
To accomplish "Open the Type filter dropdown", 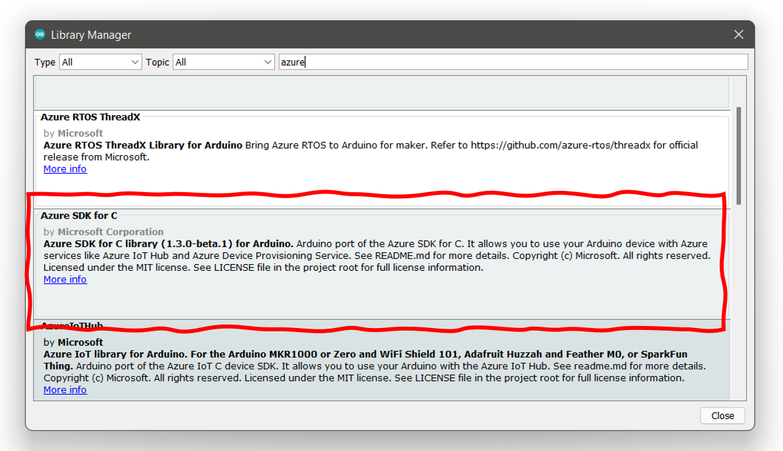I will click(100, 62).
